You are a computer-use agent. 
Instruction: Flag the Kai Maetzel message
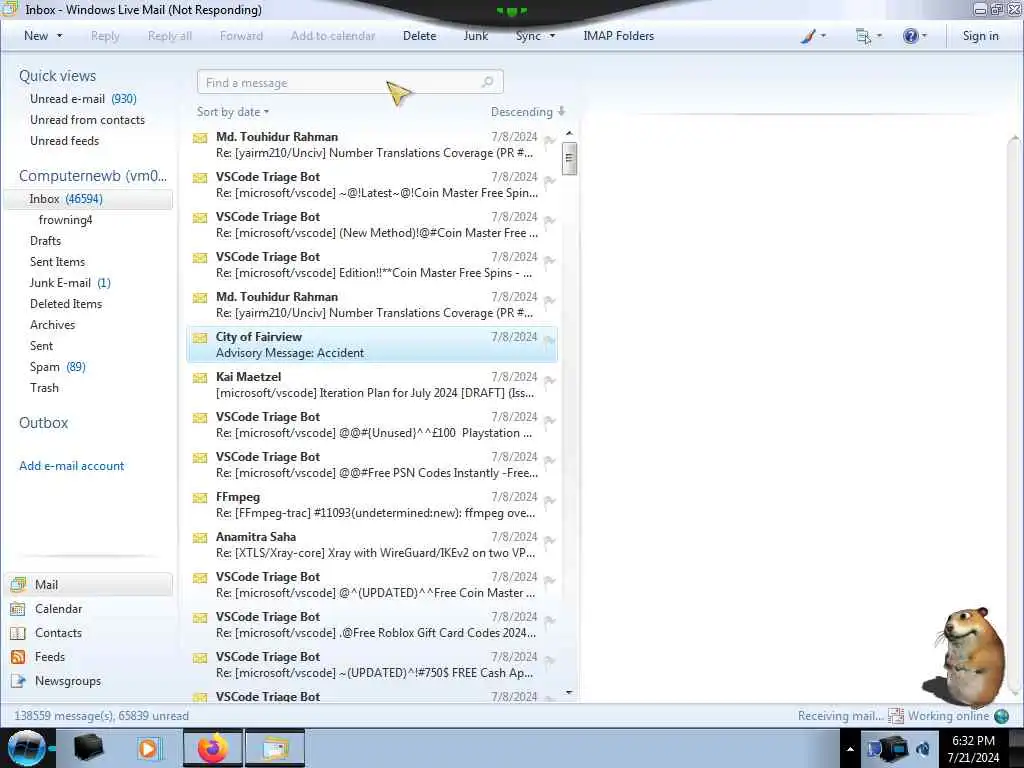(549, 381)
